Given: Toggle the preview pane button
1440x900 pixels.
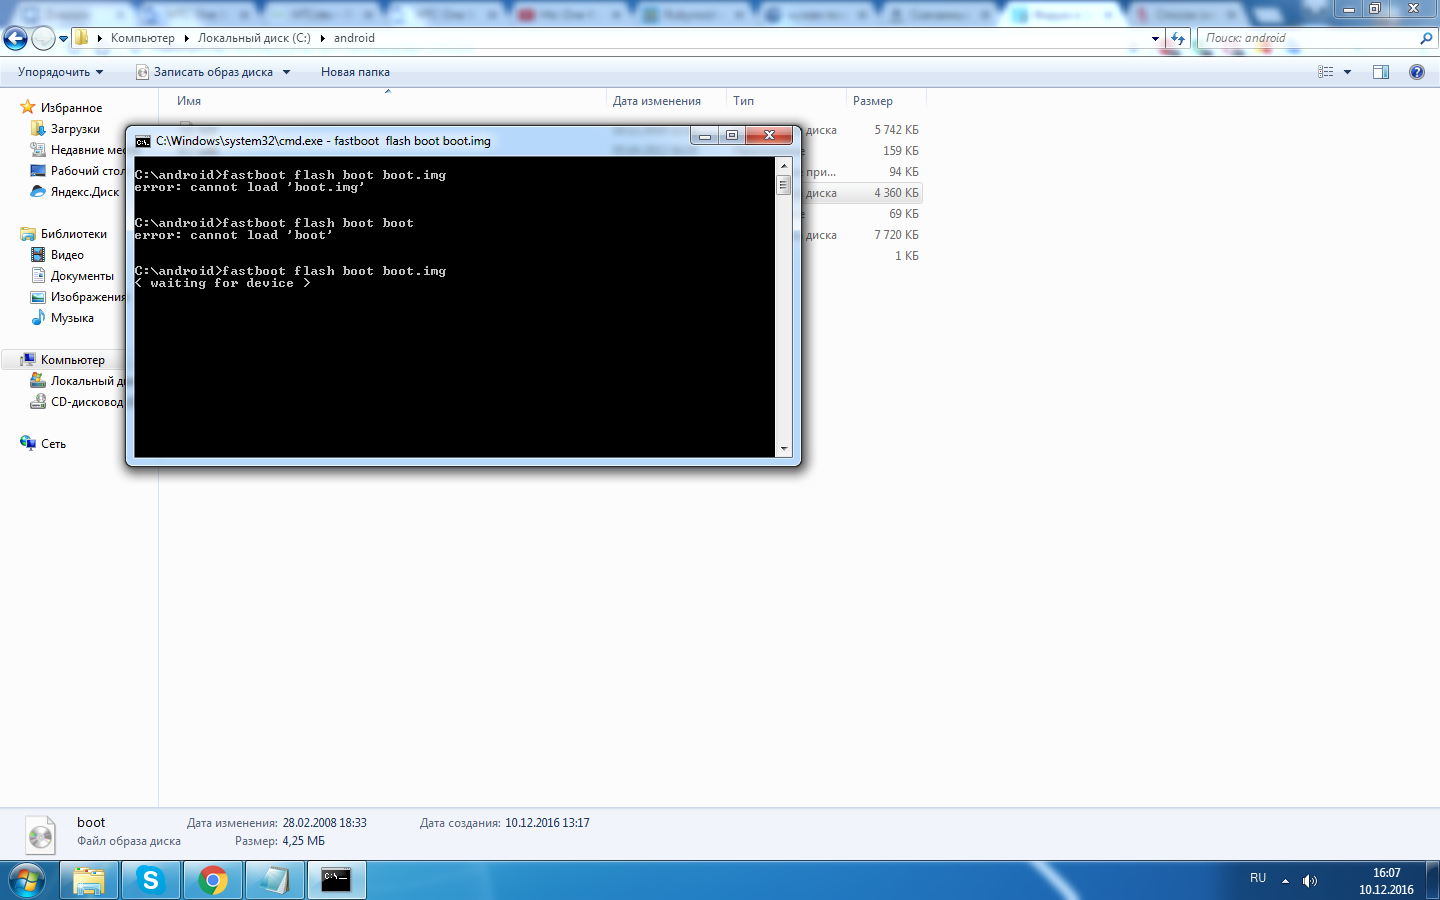Looking at the screenshot, I should 1381,72.
